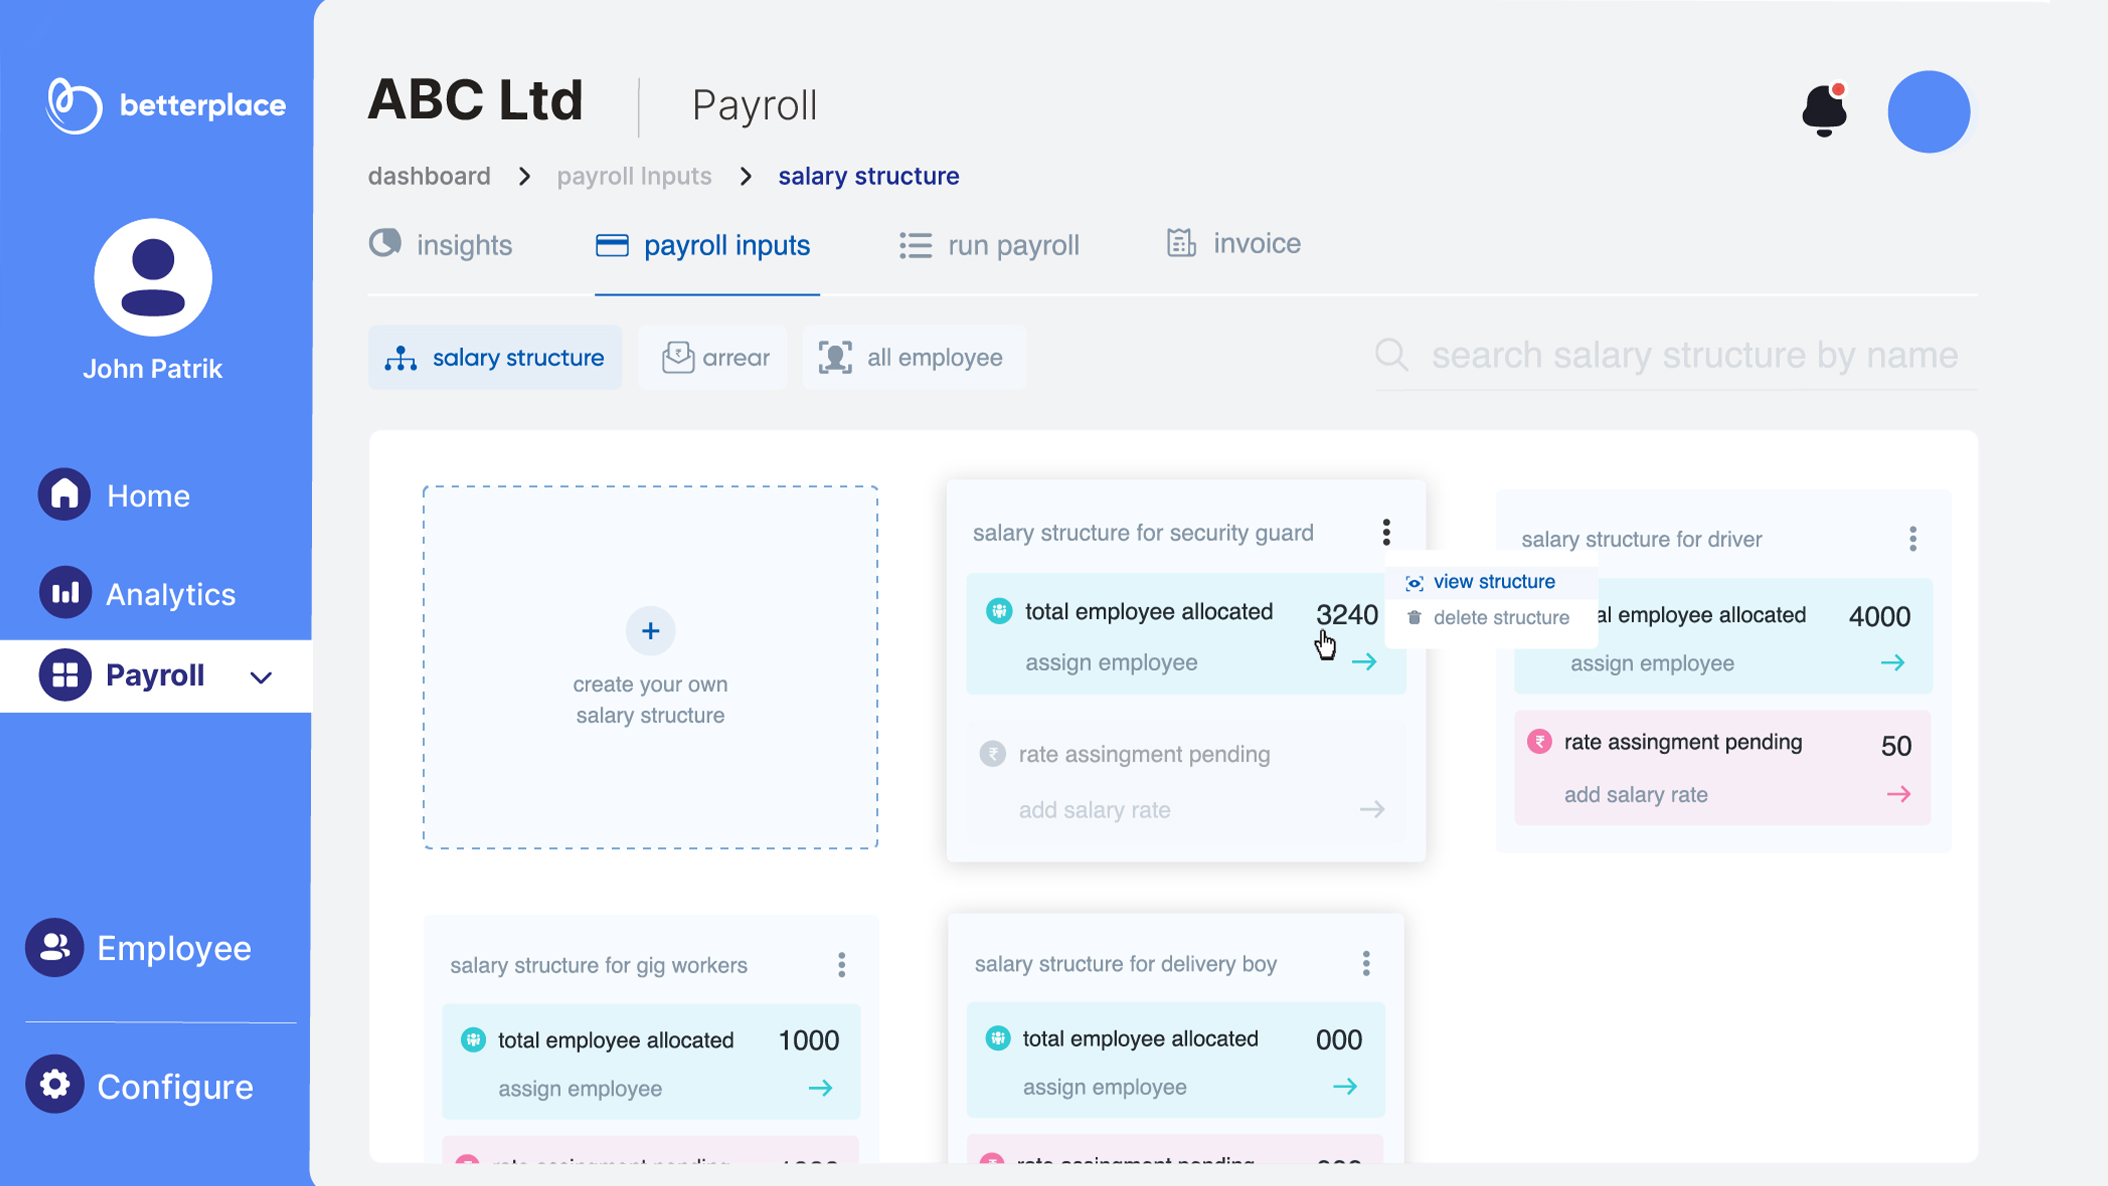Click the notification bell icon

click(1823, 110)
